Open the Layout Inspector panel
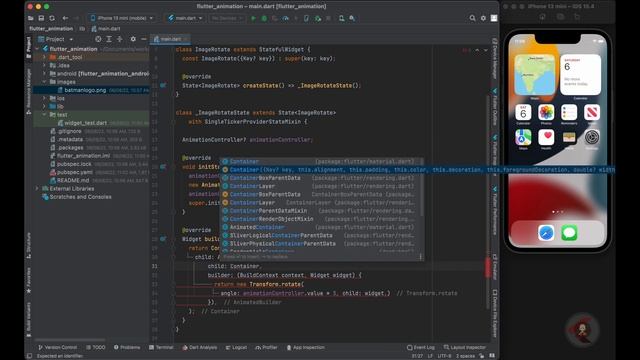 coord(464,347)
